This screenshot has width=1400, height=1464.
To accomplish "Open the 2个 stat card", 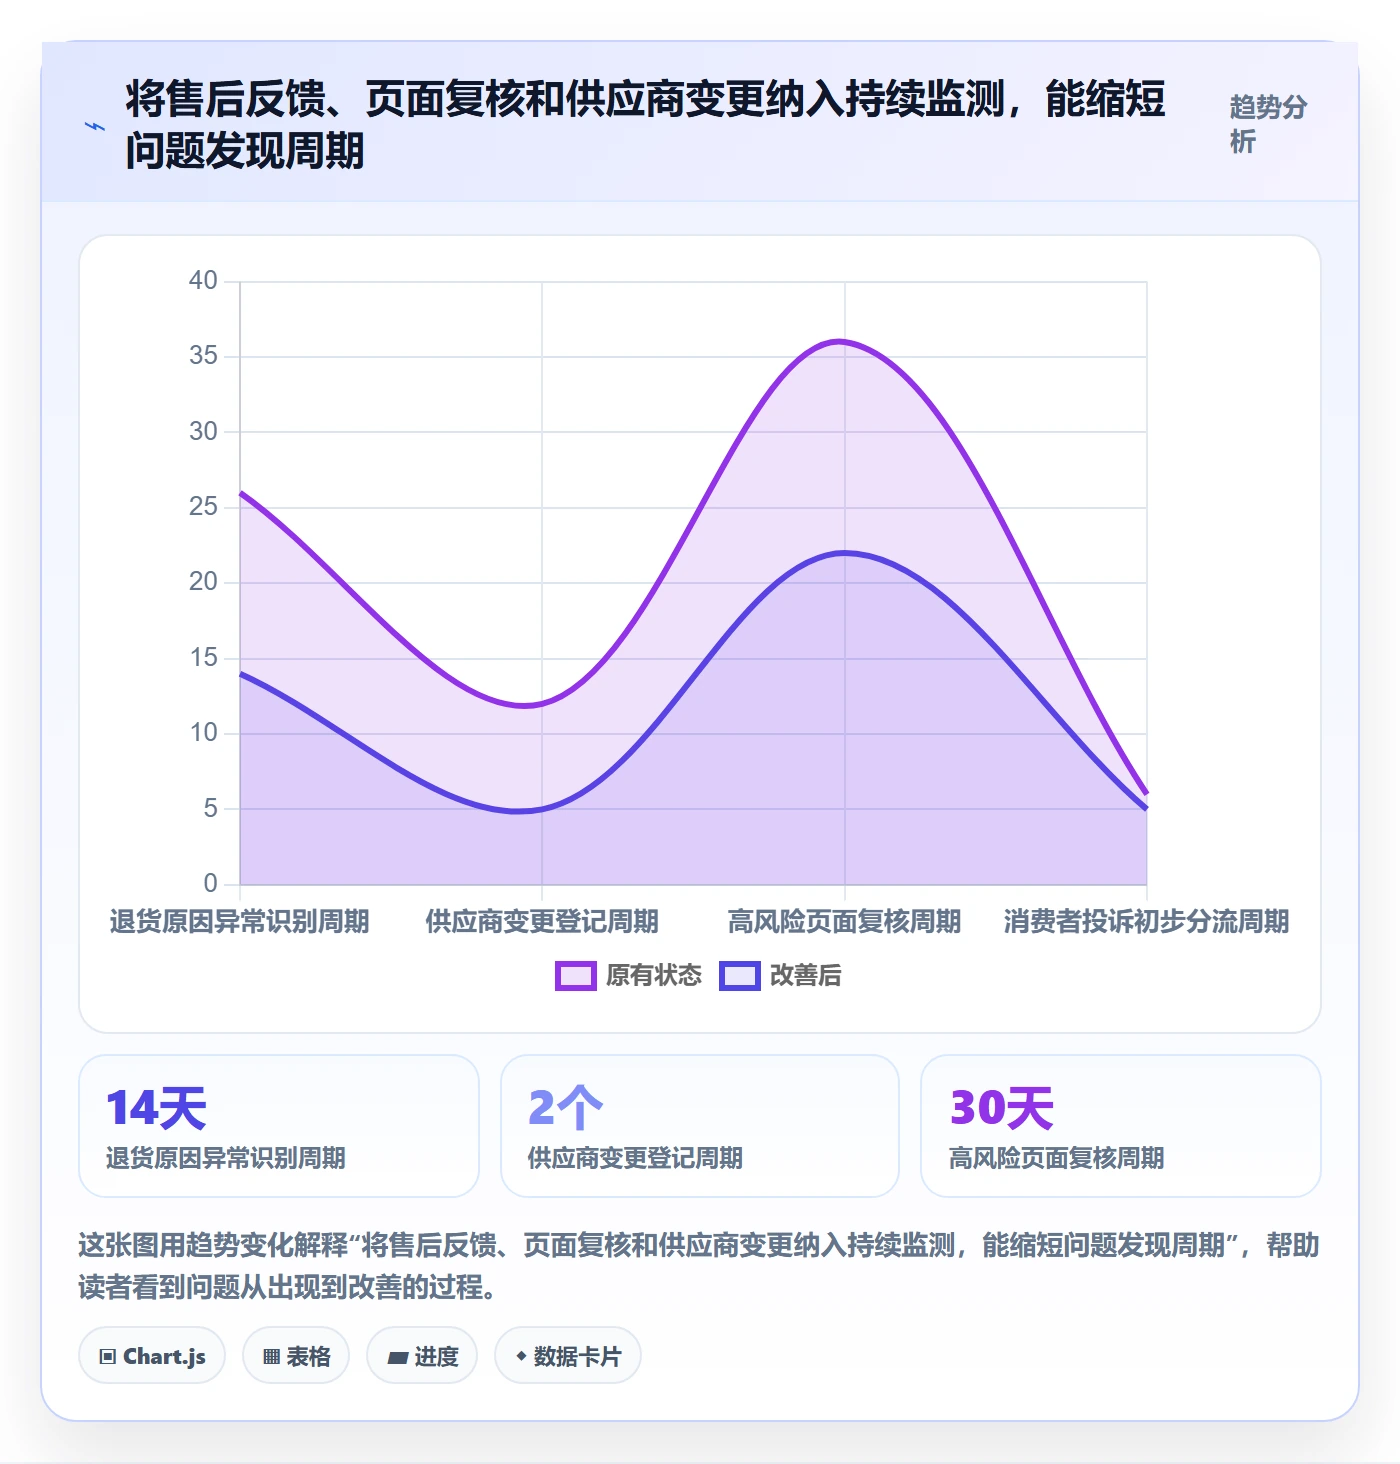I will tap(700, 1126).
